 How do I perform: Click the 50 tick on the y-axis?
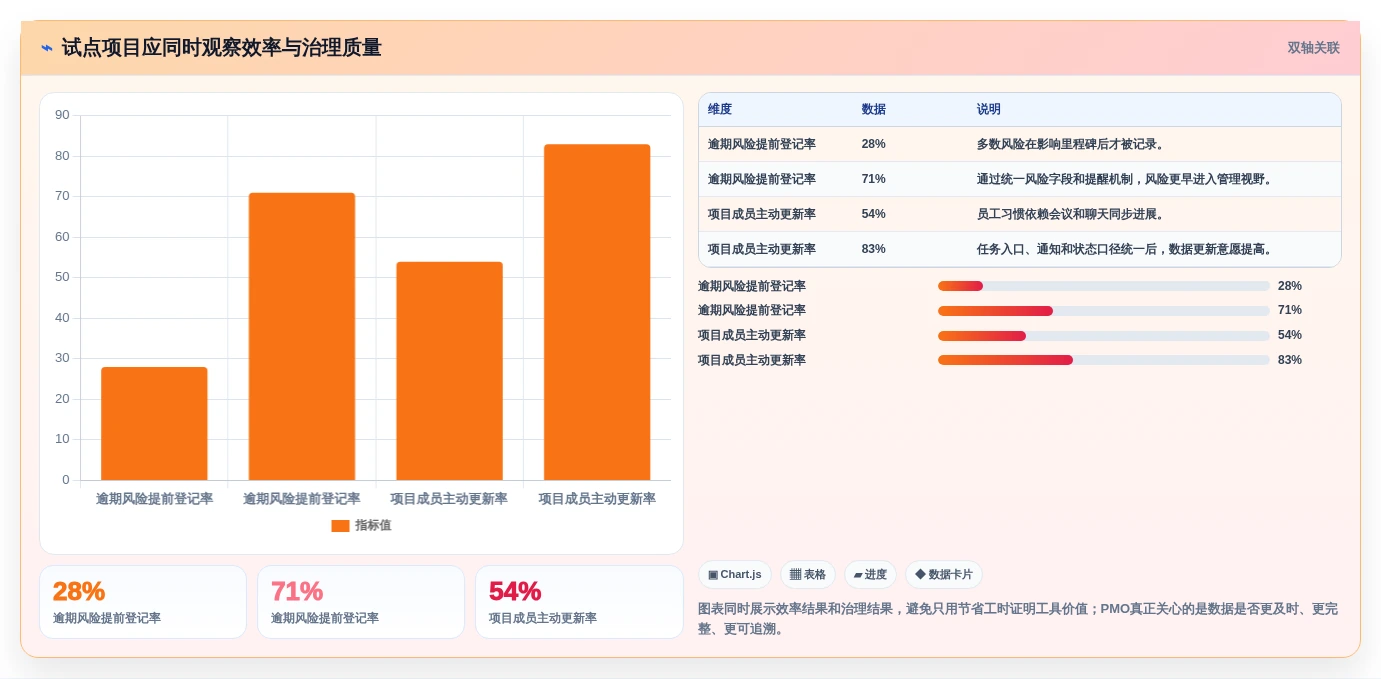[62, 277]
